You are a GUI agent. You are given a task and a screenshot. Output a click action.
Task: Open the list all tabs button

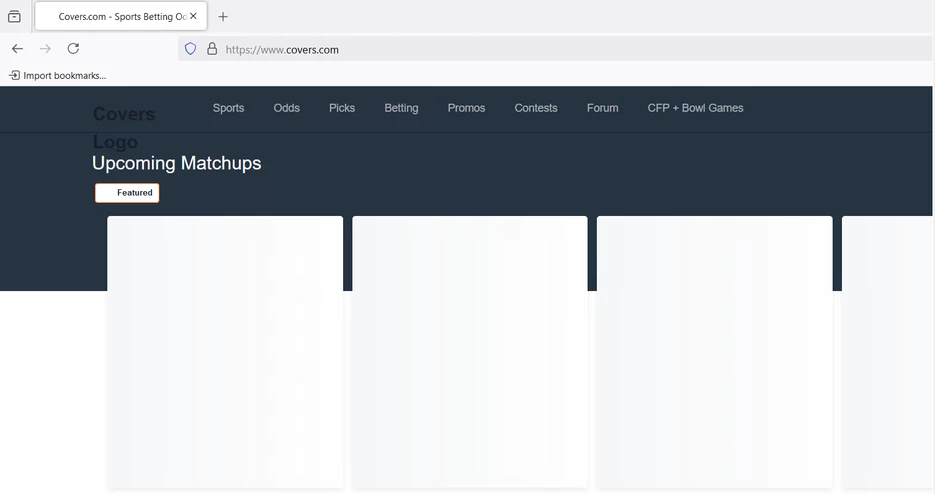click(x=14, y=17)
